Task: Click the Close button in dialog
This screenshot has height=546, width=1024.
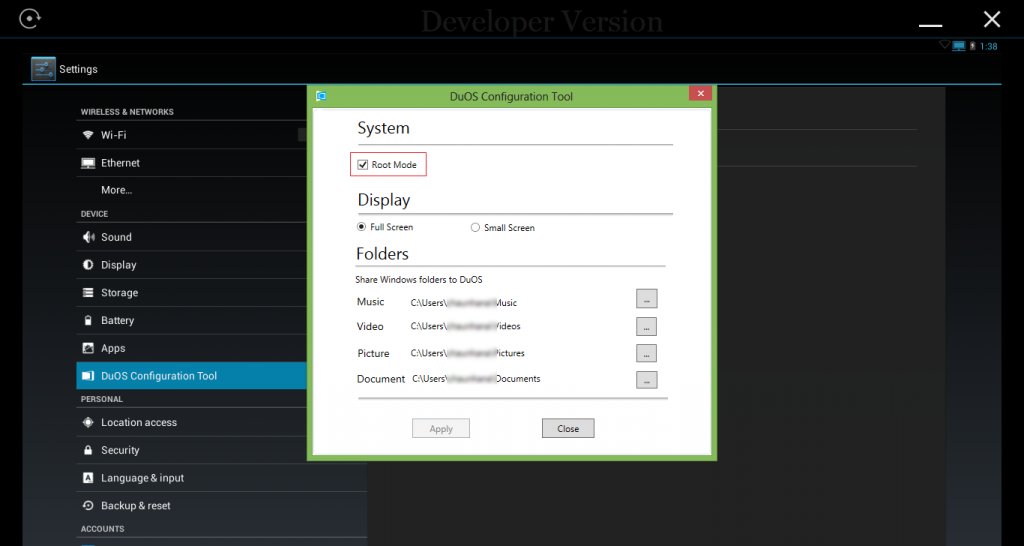Action: pyautogui.click(x=568, y=428)
